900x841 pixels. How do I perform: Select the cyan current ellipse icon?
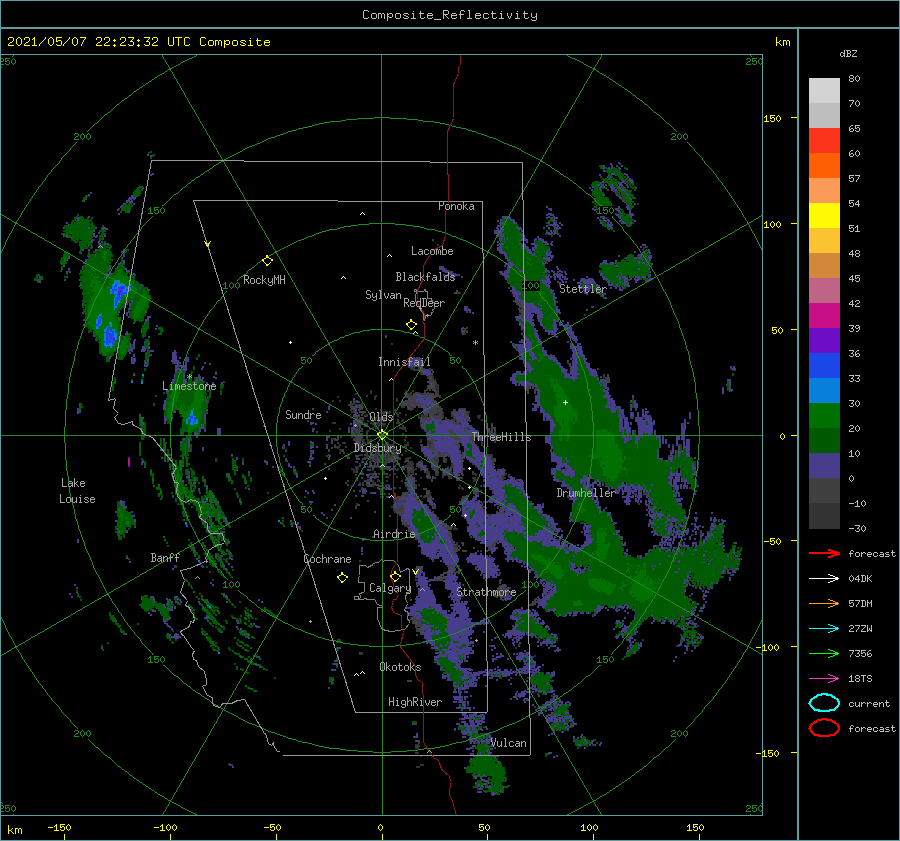tap(824, 703)
